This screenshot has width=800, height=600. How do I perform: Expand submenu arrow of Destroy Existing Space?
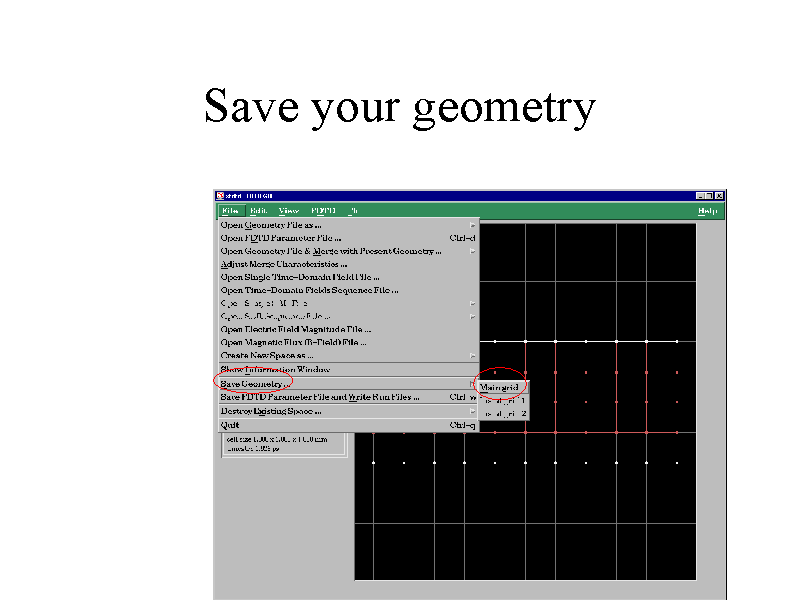point(472,411)
